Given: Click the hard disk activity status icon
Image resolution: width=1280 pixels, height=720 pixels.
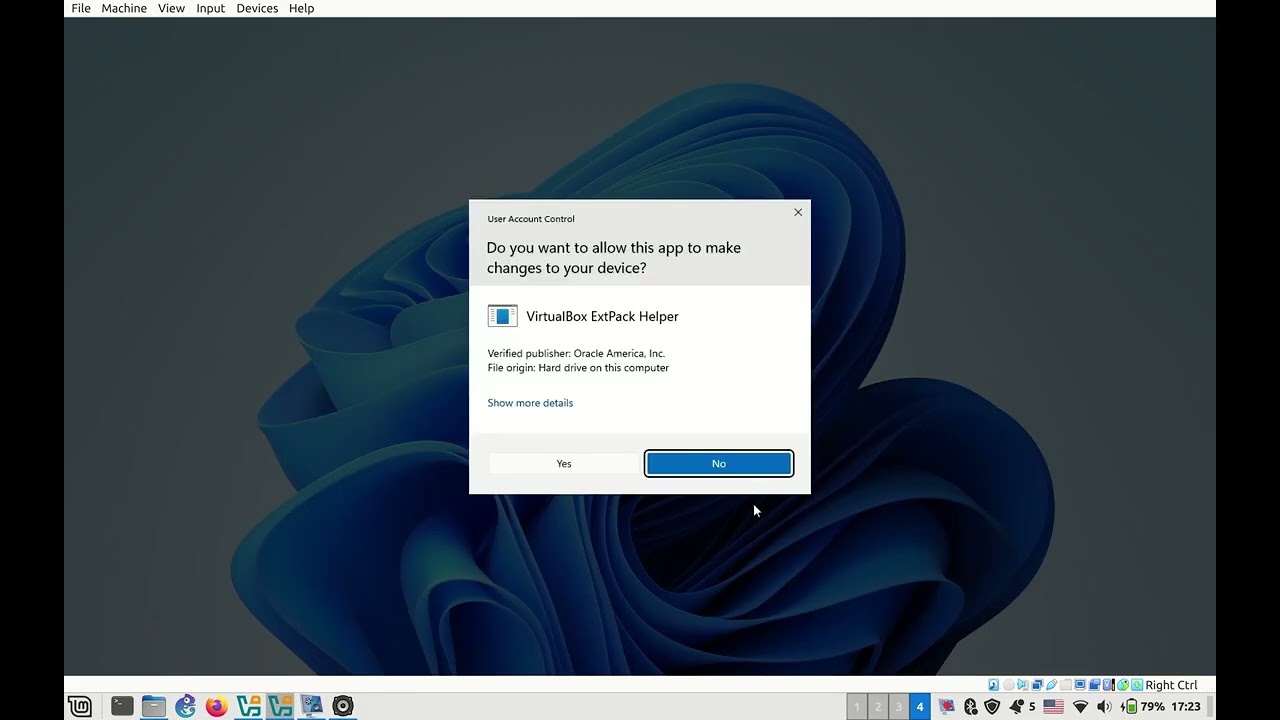Looking at the screenshot, I should coord(993,685).
